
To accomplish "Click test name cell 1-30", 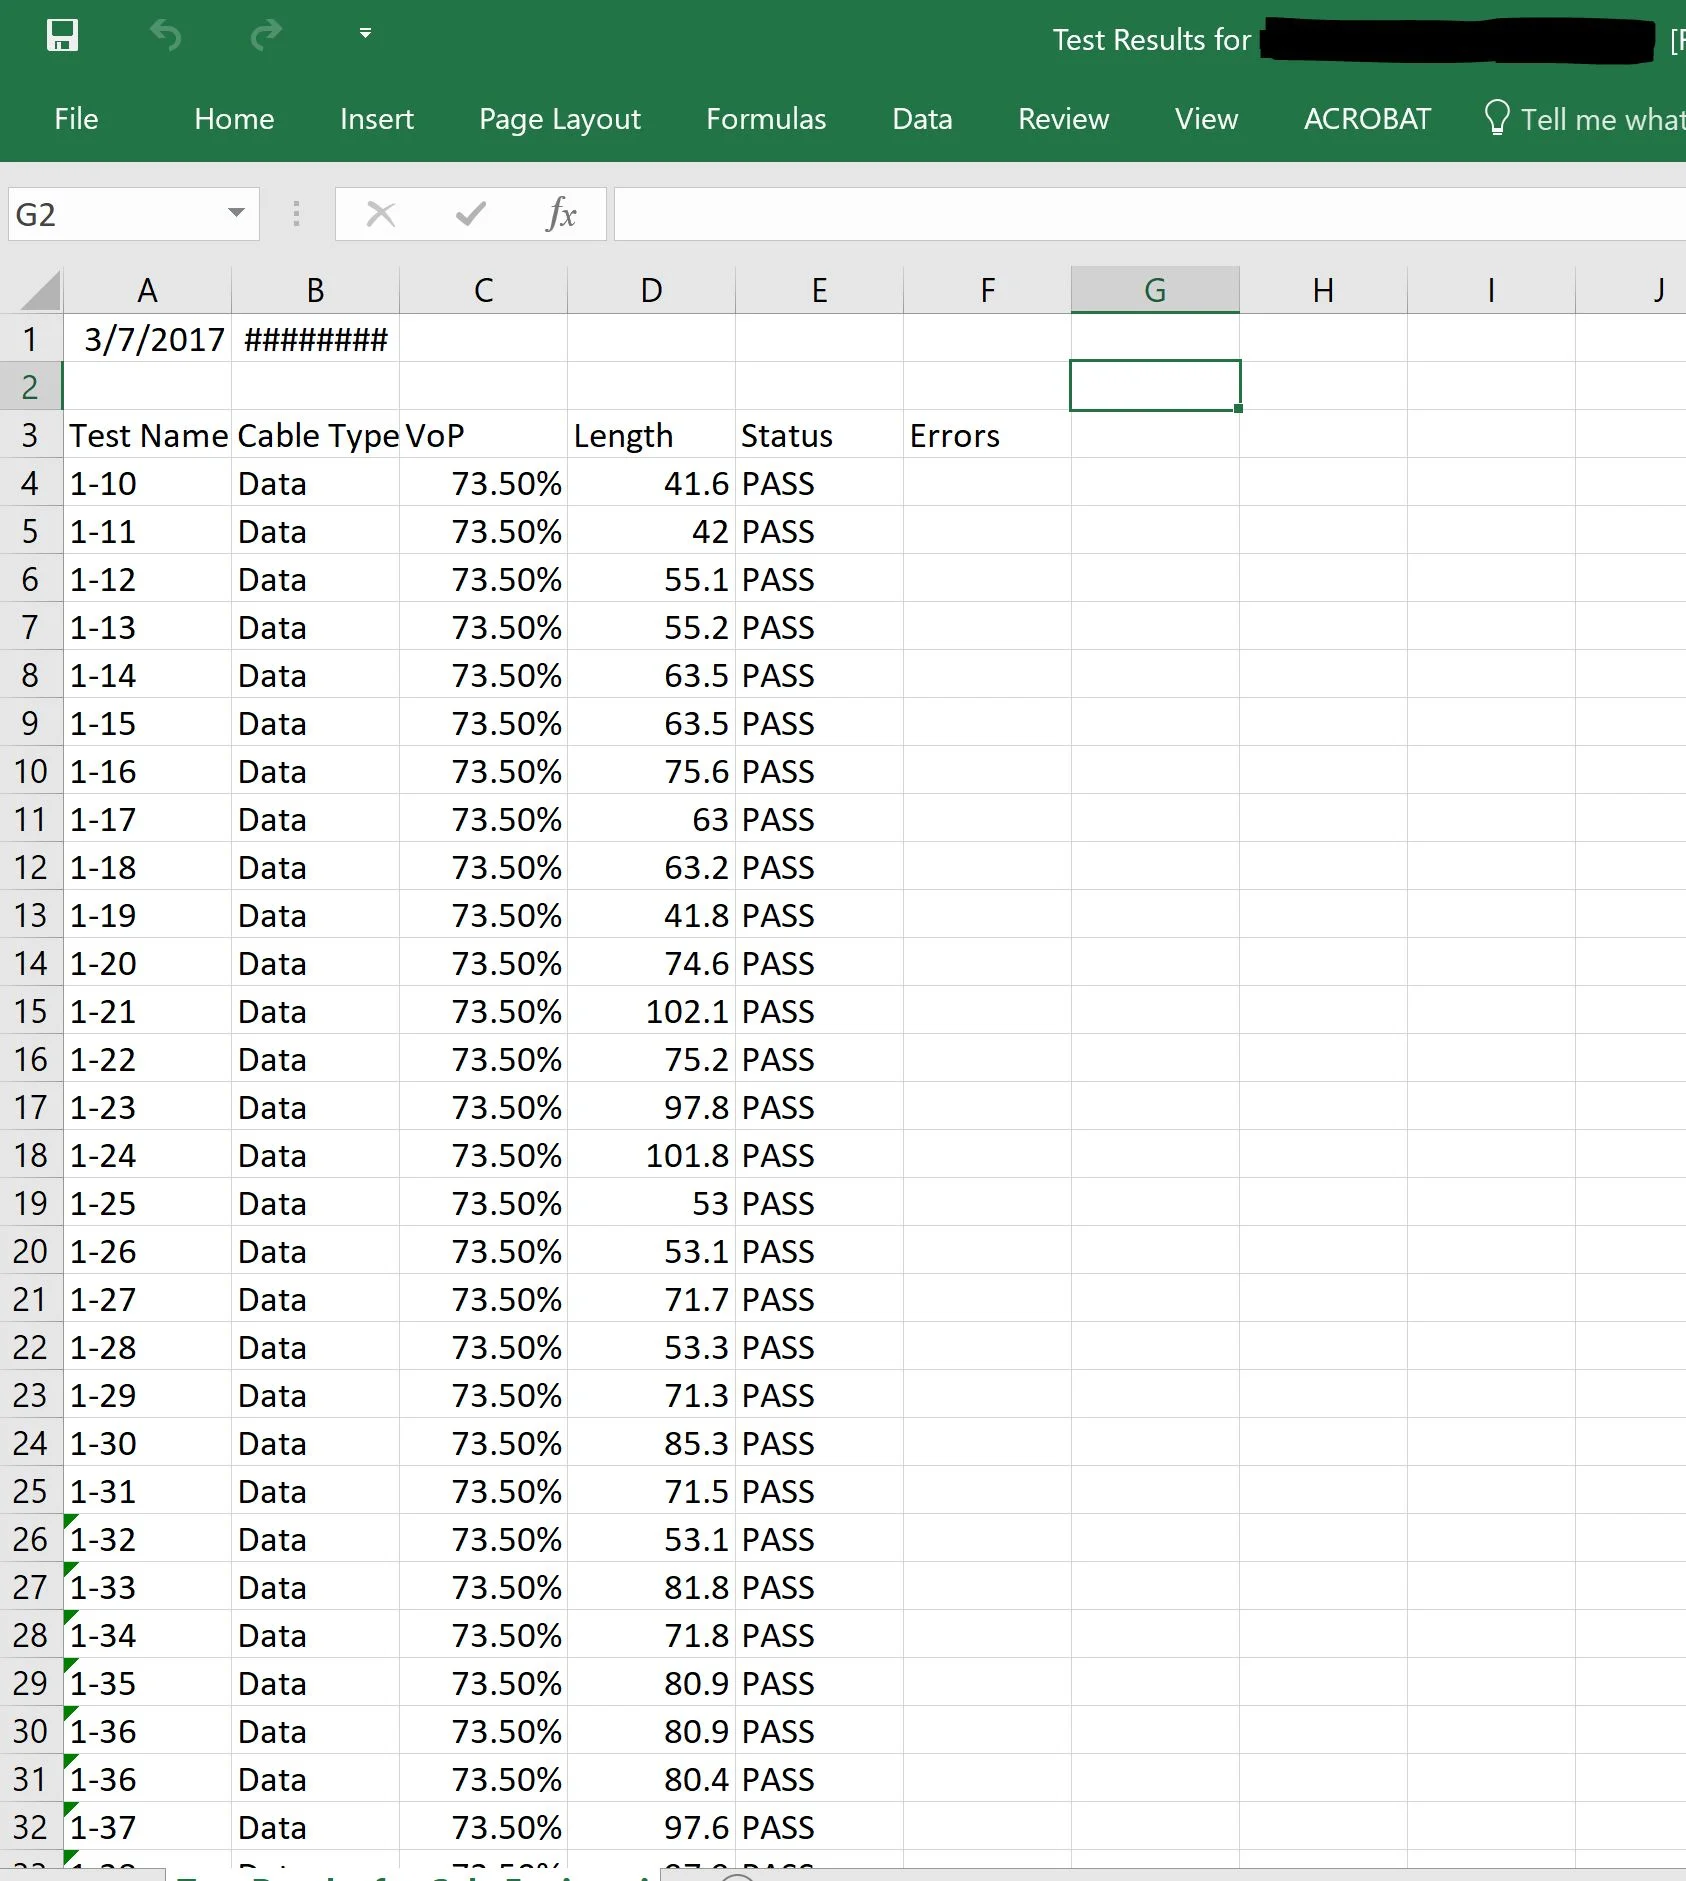I will (x=147, y=1443).
